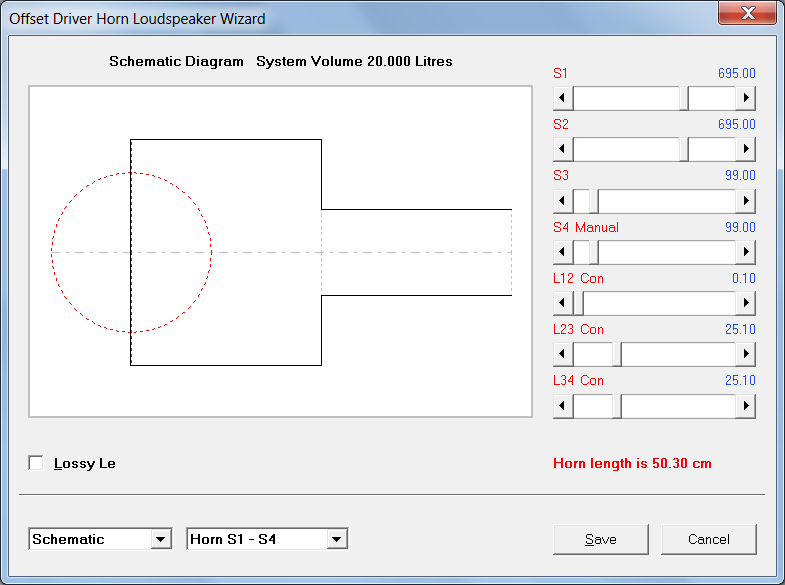Image resolution: width=785 pixels, height=585 pixels.
Task: Click the S2 slider thumb
Action: click(684, 149)
